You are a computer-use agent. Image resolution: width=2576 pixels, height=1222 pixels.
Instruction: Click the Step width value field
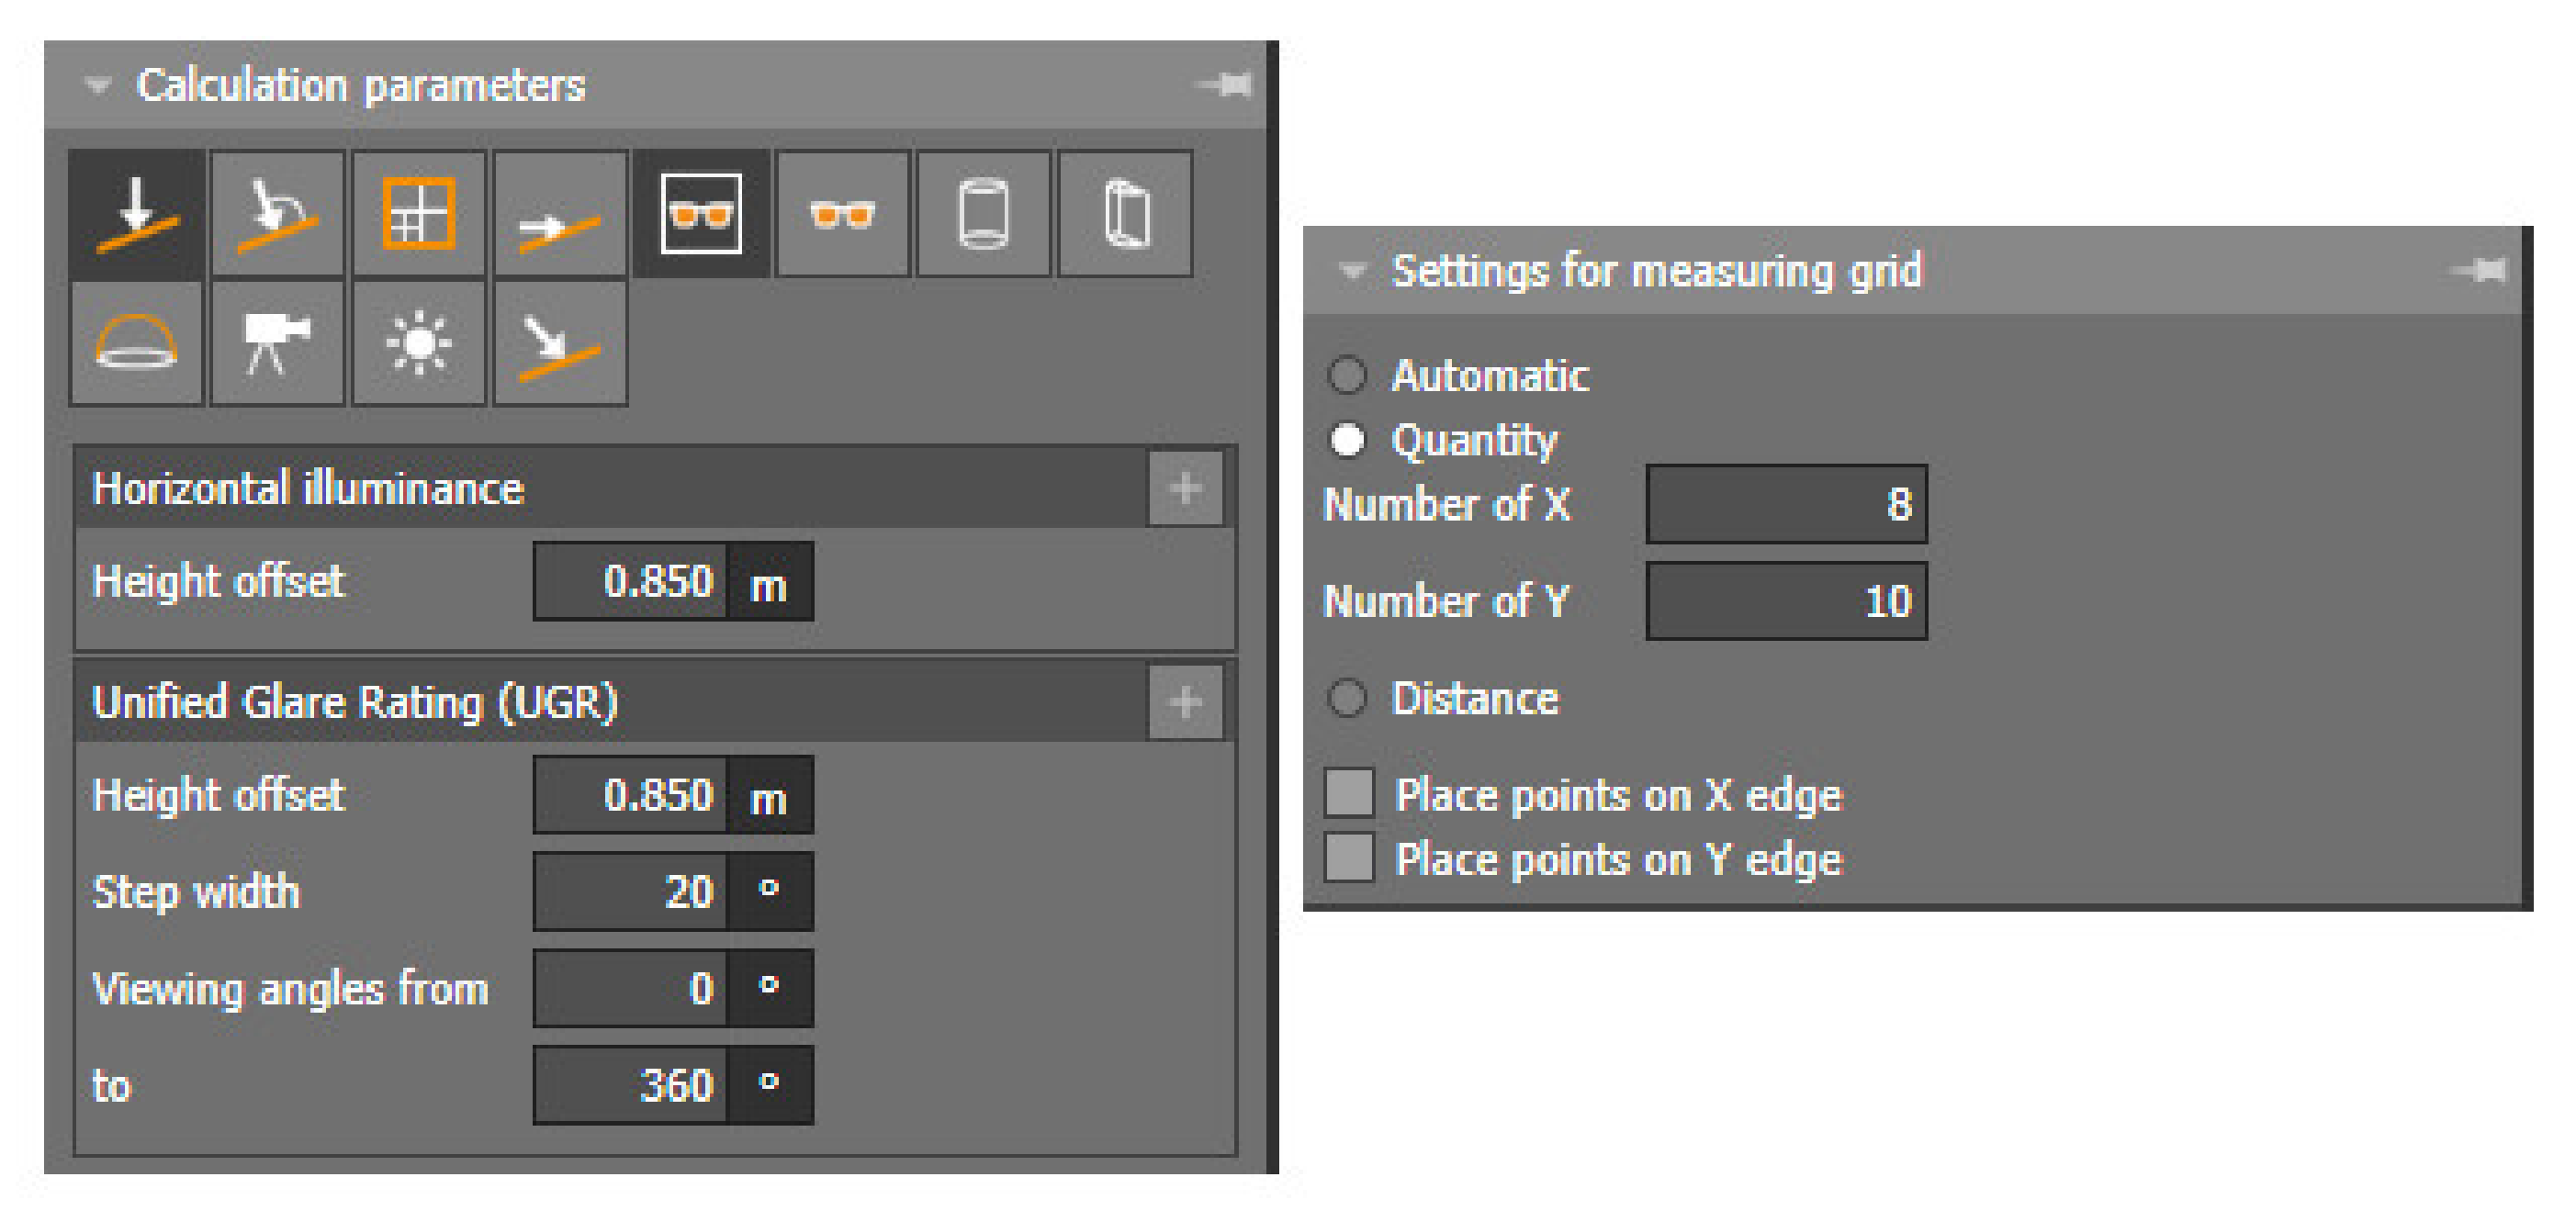pyautogui.click(x=632, y=891)
